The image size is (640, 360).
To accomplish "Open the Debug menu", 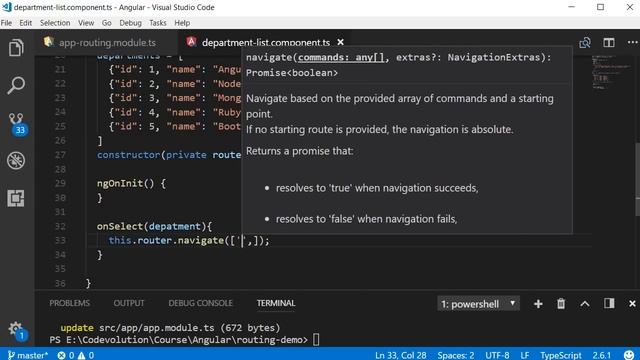I will [x=130, y=23].
